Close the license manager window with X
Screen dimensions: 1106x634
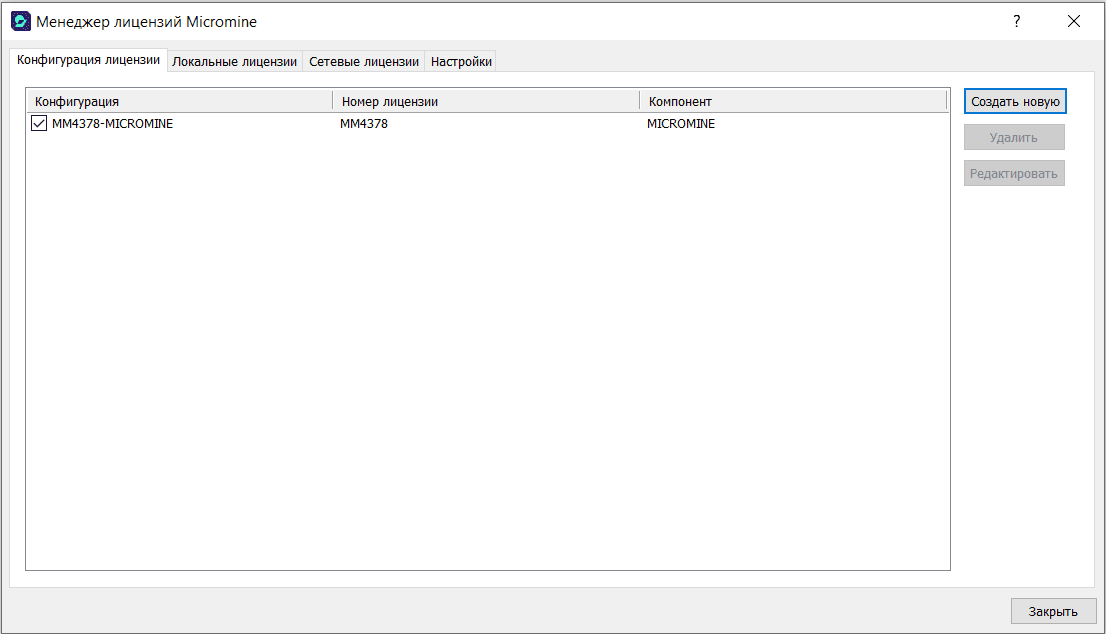pos(1074,21)
